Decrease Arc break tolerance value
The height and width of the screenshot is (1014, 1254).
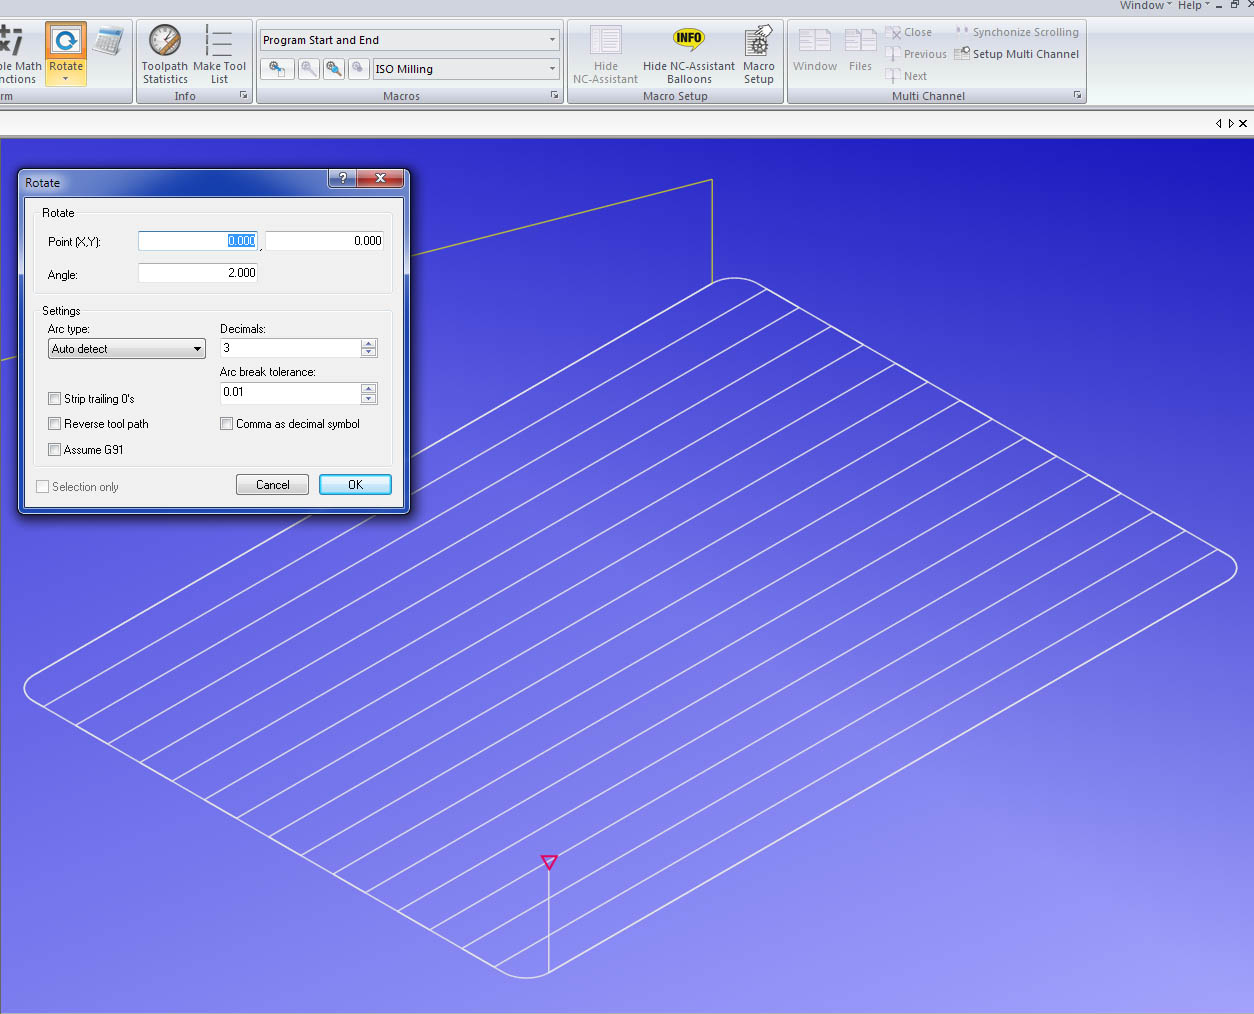tap(369, 397)
